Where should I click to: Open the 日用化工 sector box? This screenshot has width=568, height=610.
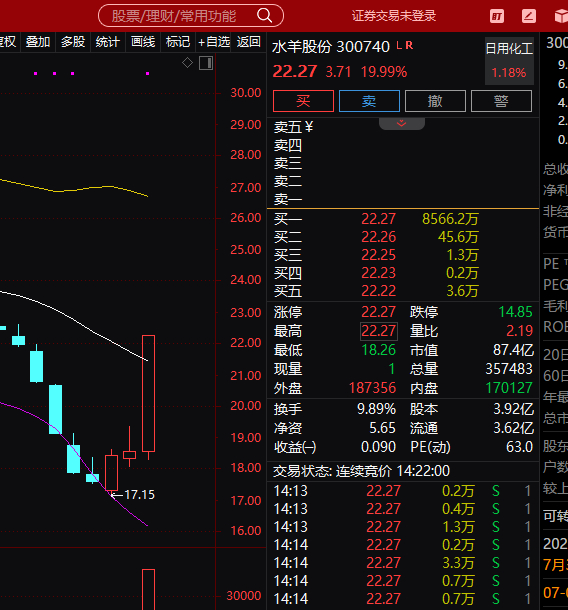509,61
